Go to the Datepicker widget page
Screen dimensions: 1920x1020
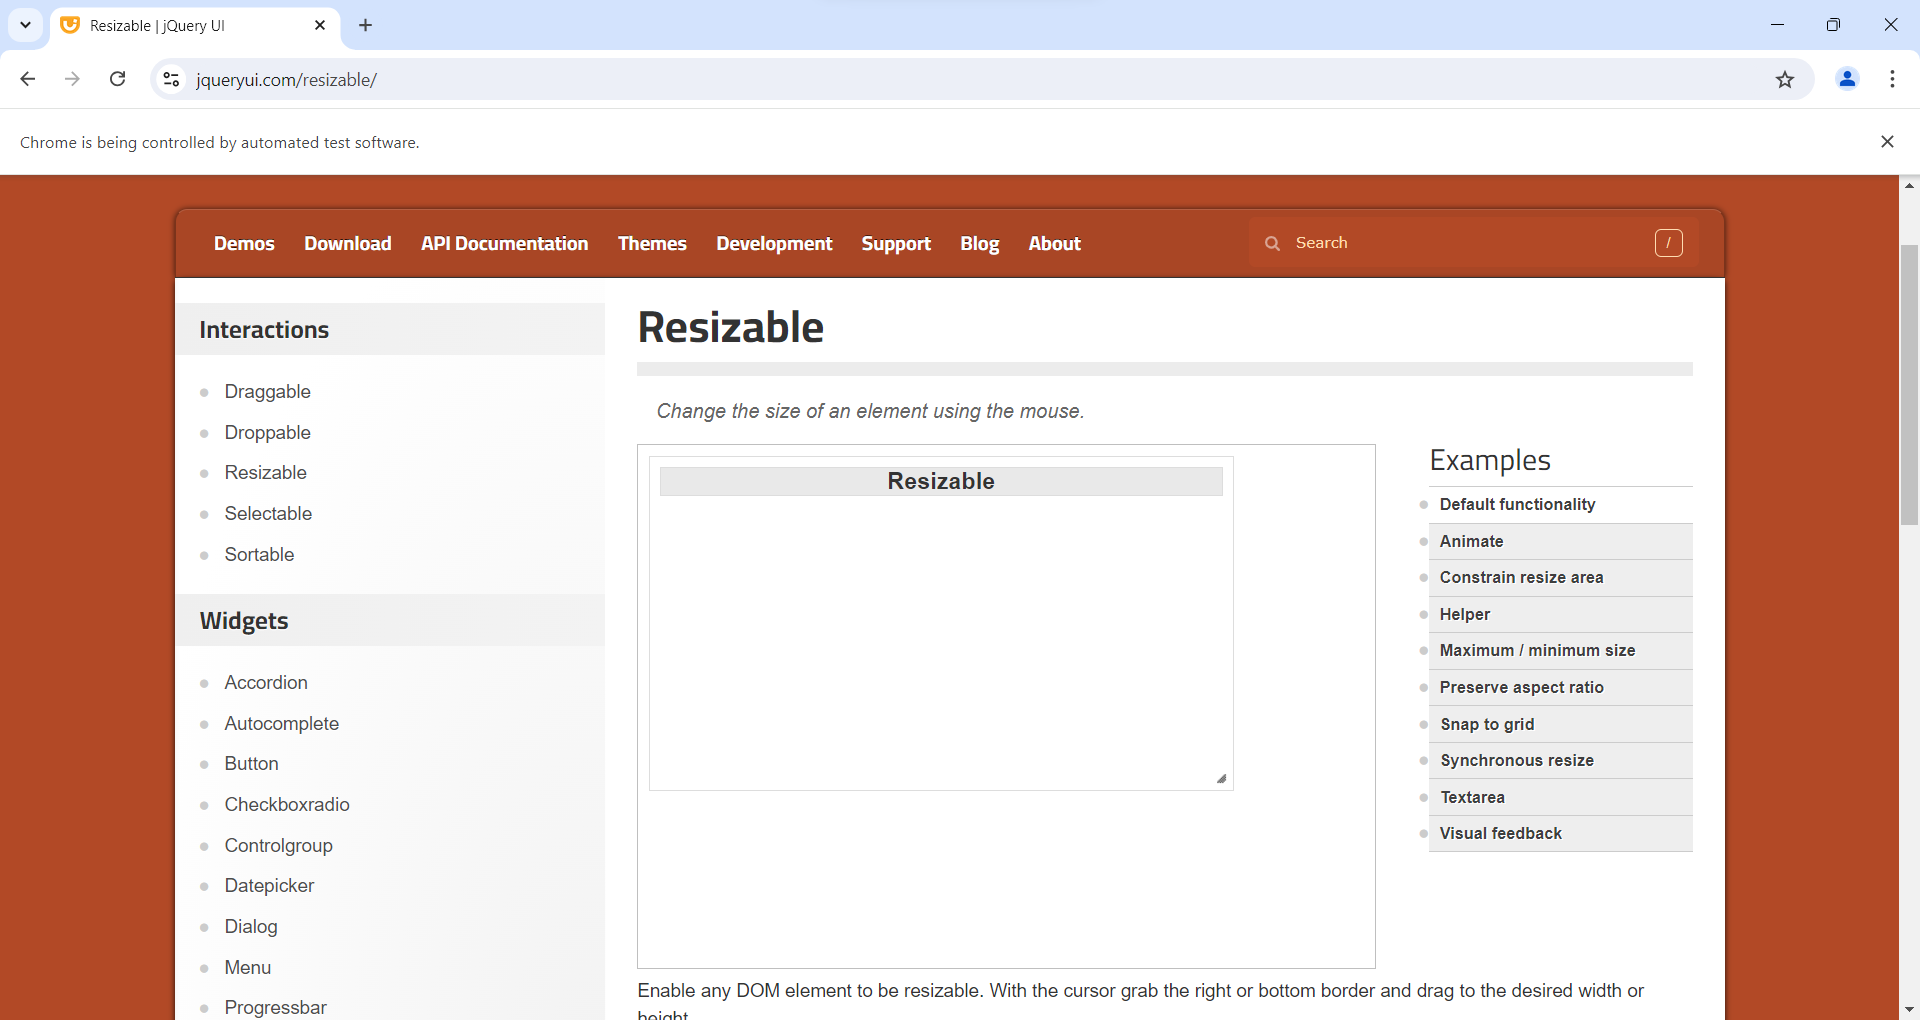click(269, 886)
